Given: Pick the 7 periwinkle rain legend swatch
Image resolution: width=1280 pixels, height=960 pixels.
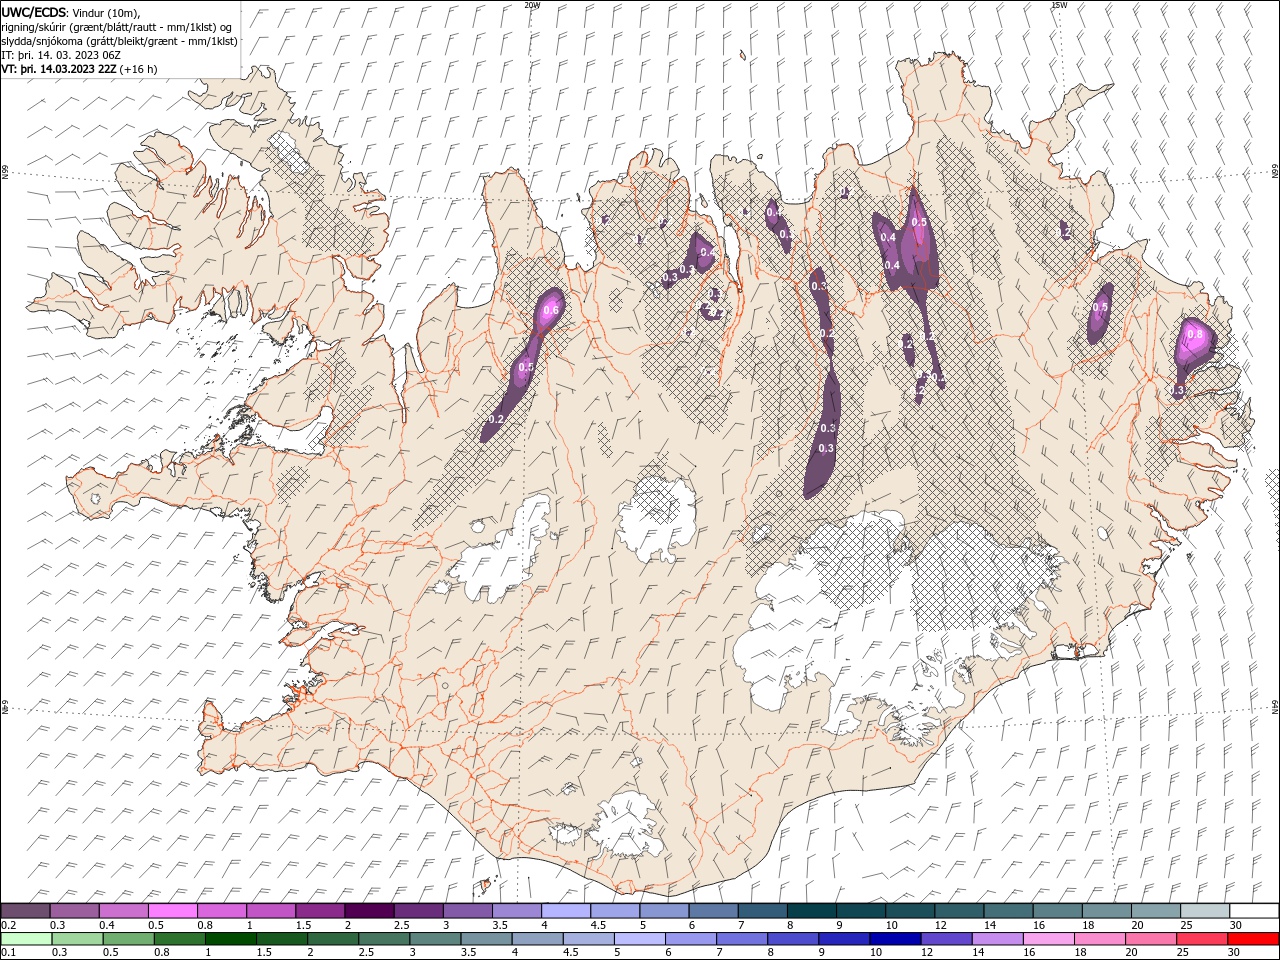Looking at the screenshot, I should [741, 939].
